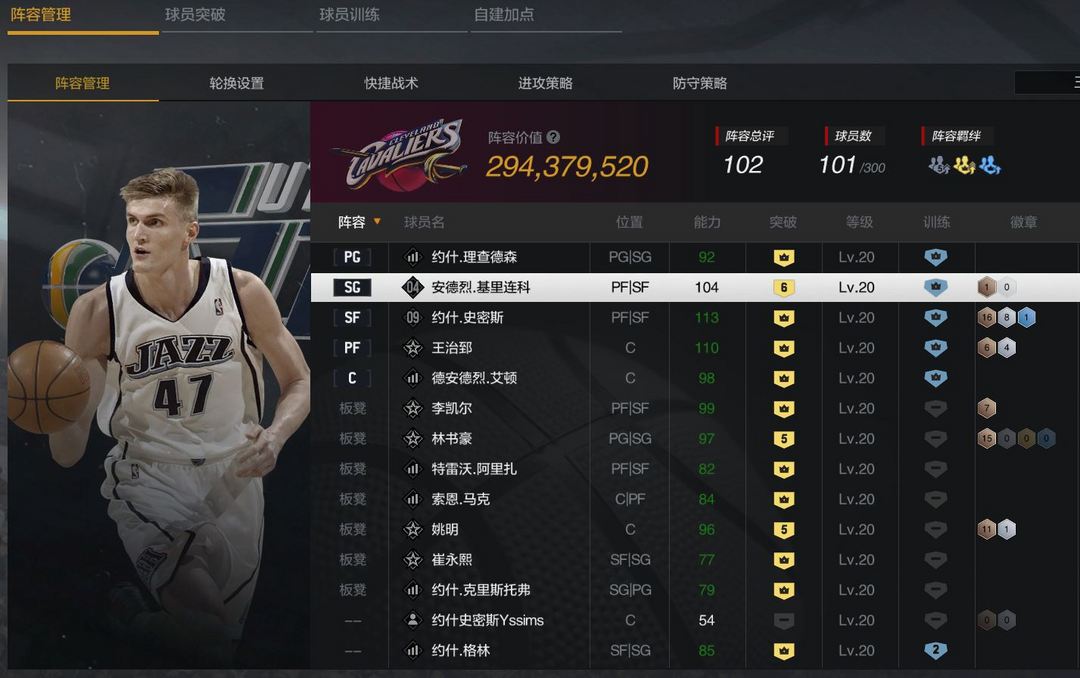Click the bronze badge 7 for 李凯尔
1080x678 pixels.
[x=987, y=409]
